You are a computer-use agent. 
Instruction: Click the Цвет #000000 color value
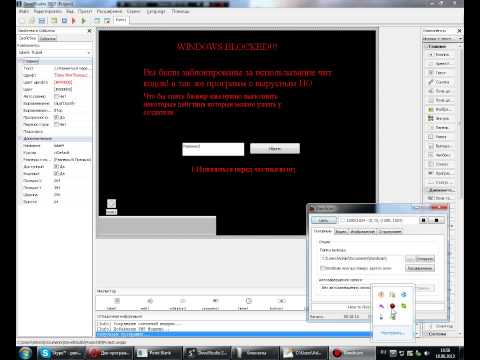(63, 89)
